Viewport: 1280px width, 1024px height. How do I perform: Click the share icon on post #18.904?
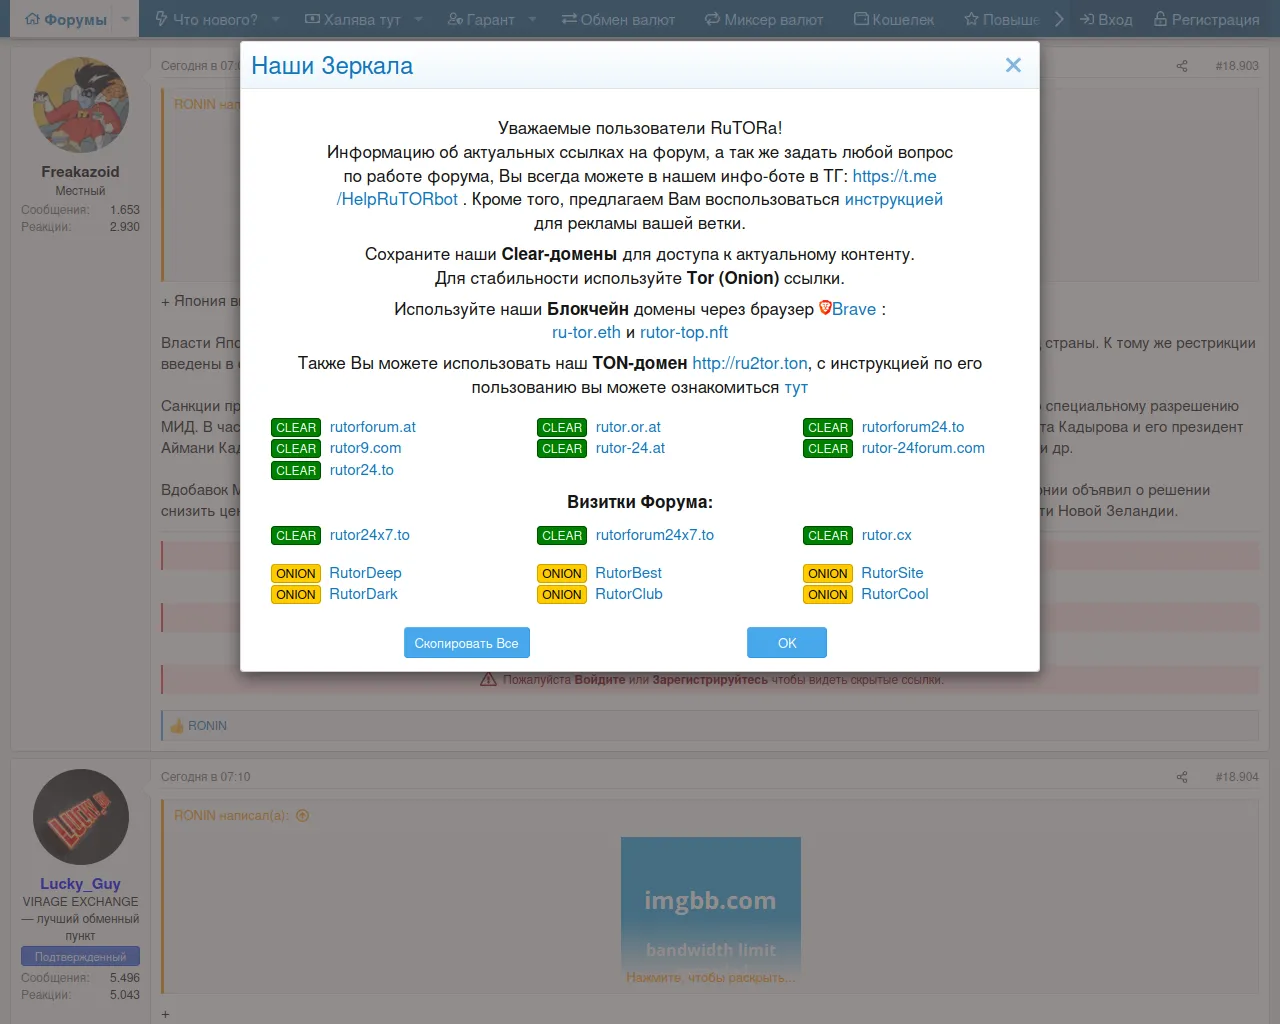click(x=1182, y=777)
